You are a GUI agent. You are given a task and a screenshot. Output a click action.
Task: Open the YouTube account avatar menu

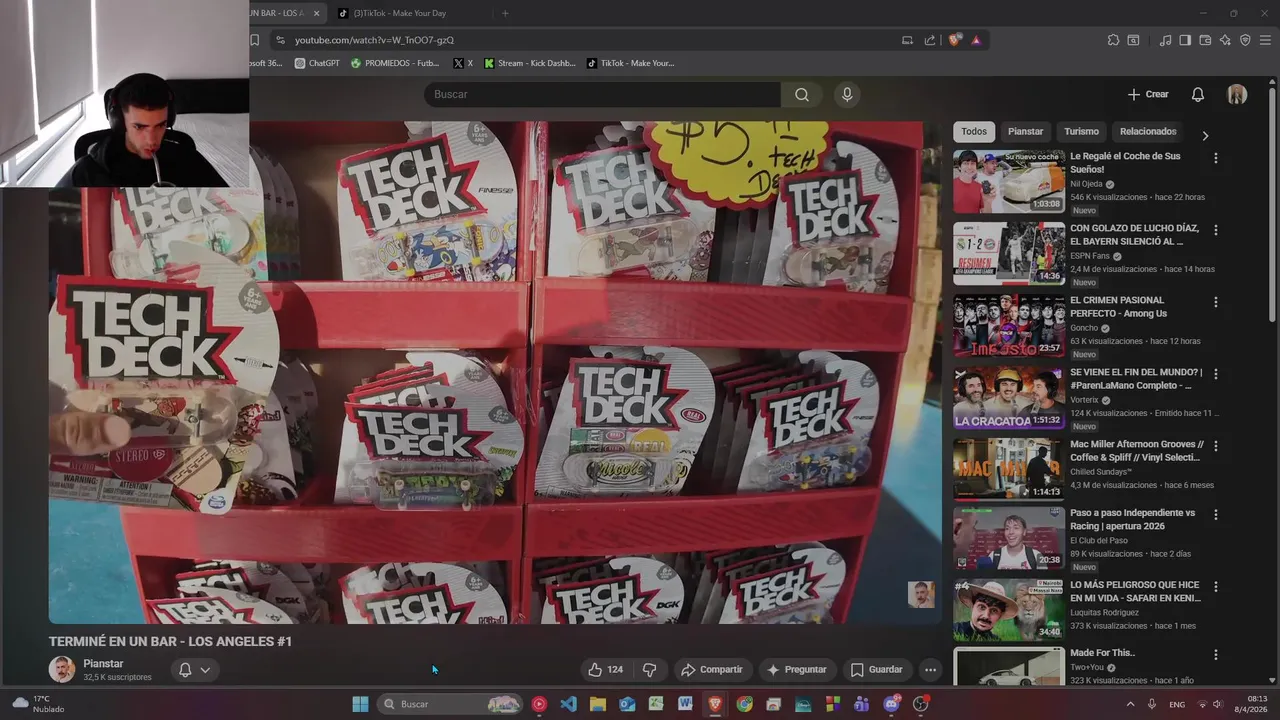[1237, 94]
